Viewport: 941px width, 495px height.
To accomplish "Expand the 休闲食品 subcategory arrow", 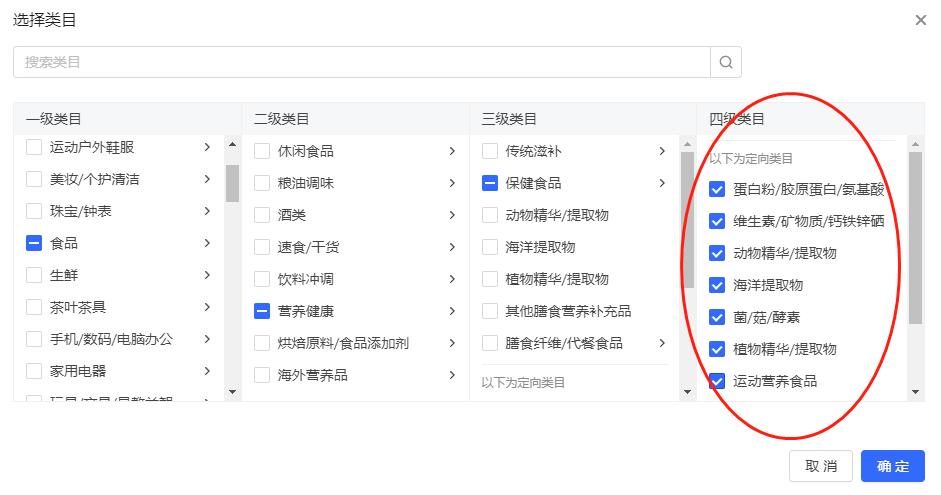I will pyautogui.click(x=452, y=151).
